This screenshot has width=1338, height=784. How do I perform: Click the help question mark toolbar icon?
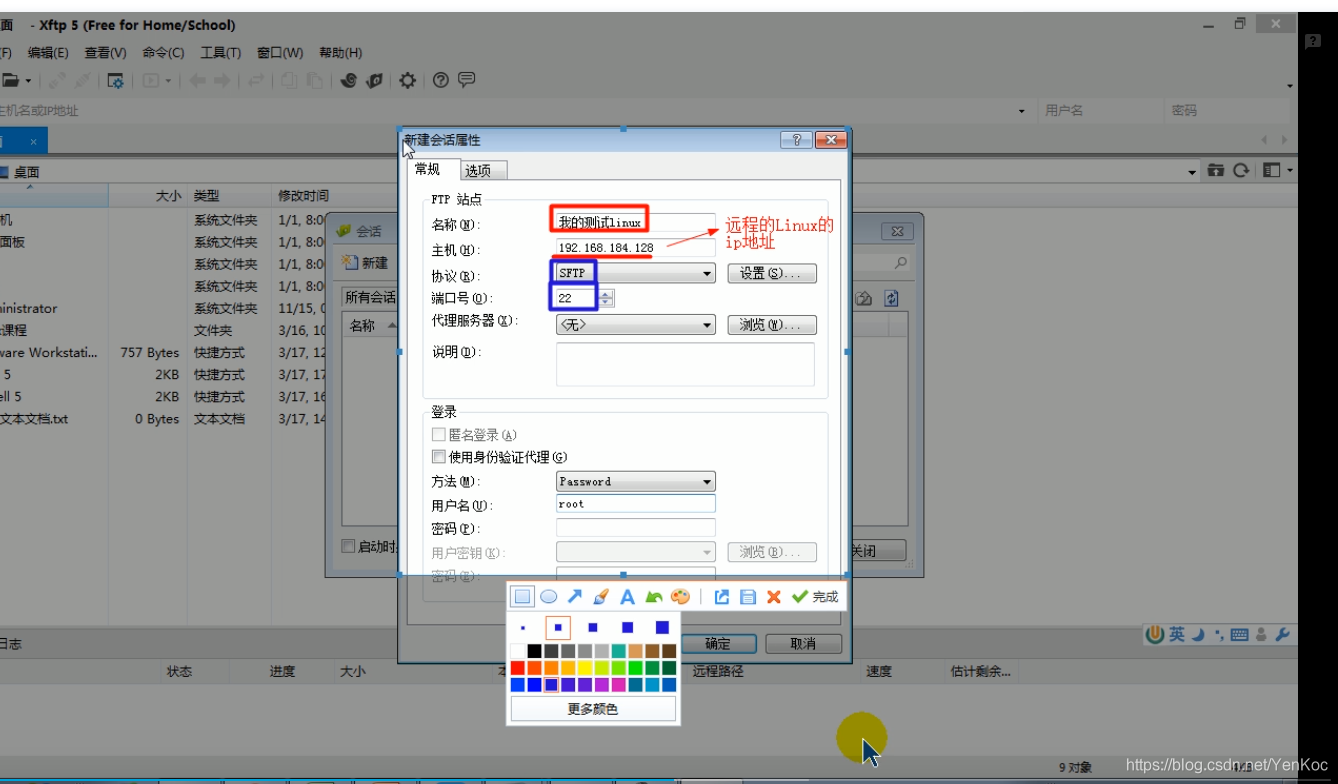pos(440,80)
